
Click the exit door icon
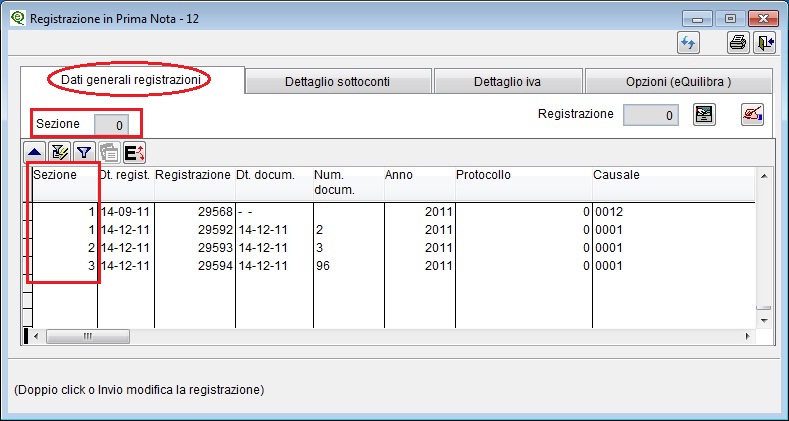(764, 43)
